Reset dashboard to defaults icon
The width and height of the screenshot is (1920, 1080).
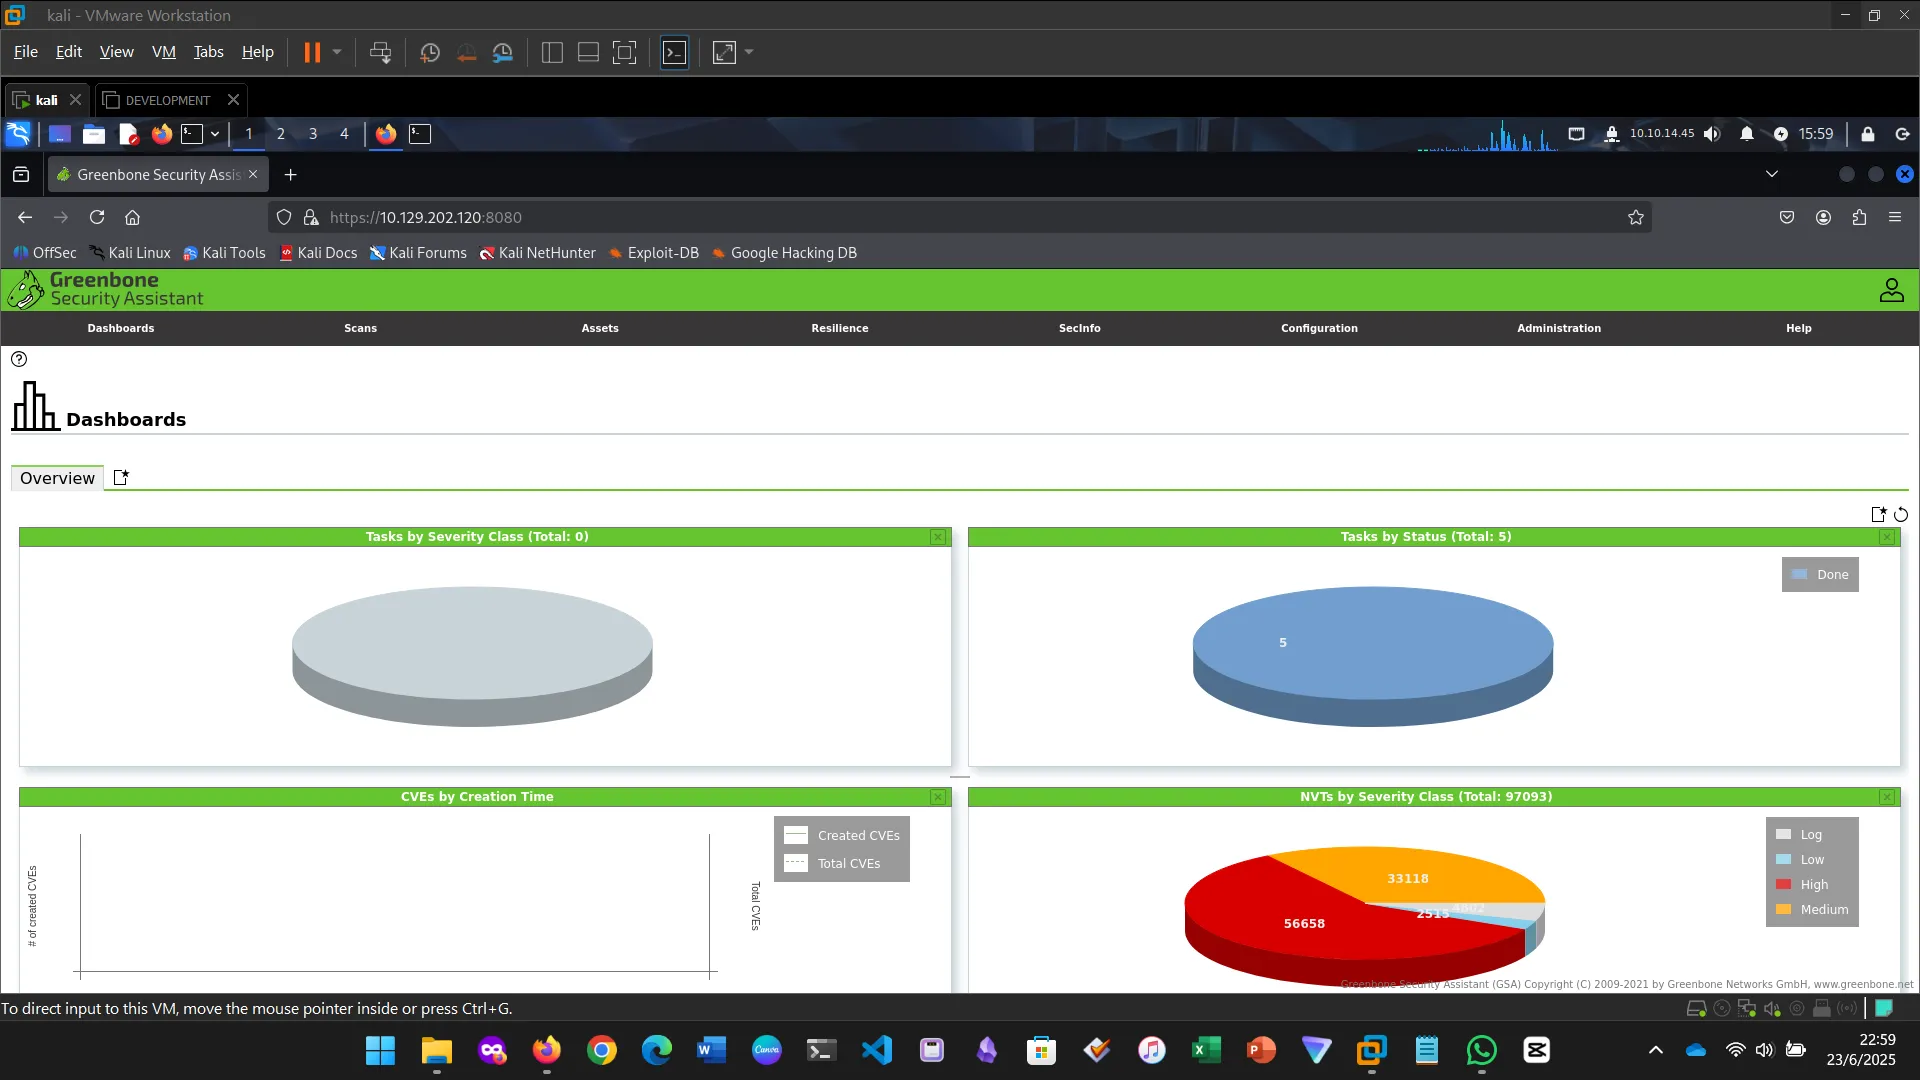tap(1901, 515)
